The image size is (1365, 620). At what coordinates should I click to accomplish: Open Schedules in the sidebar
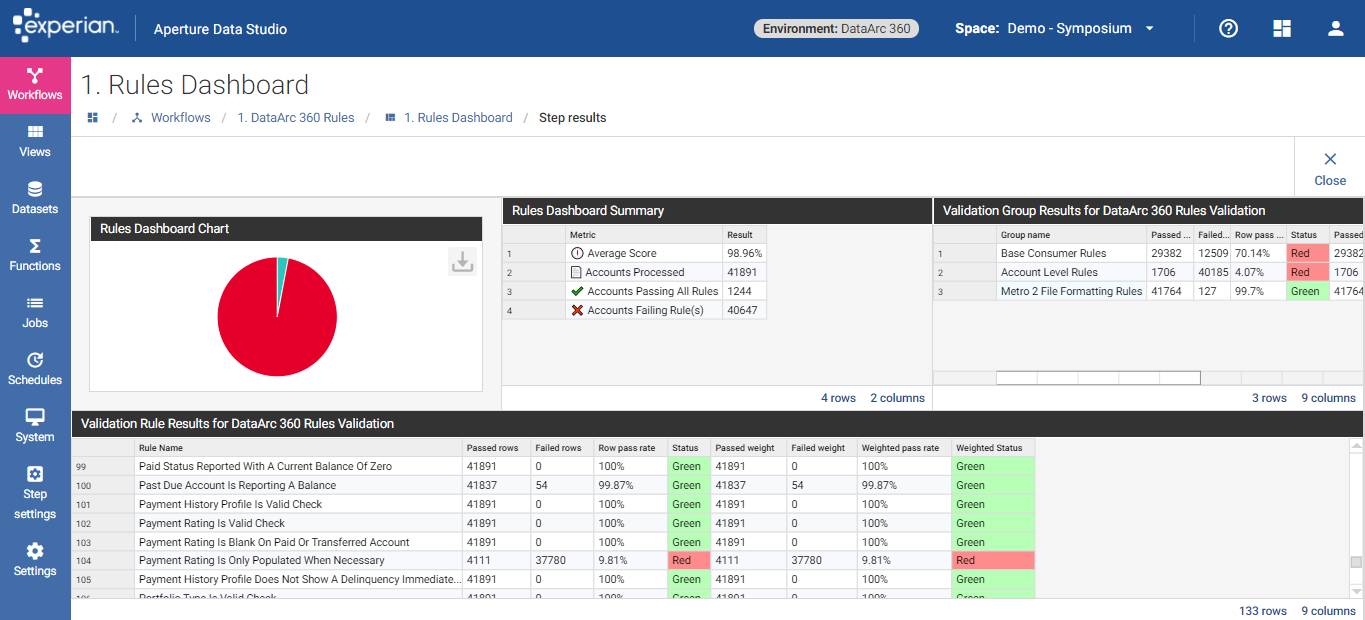click(35, 370)
